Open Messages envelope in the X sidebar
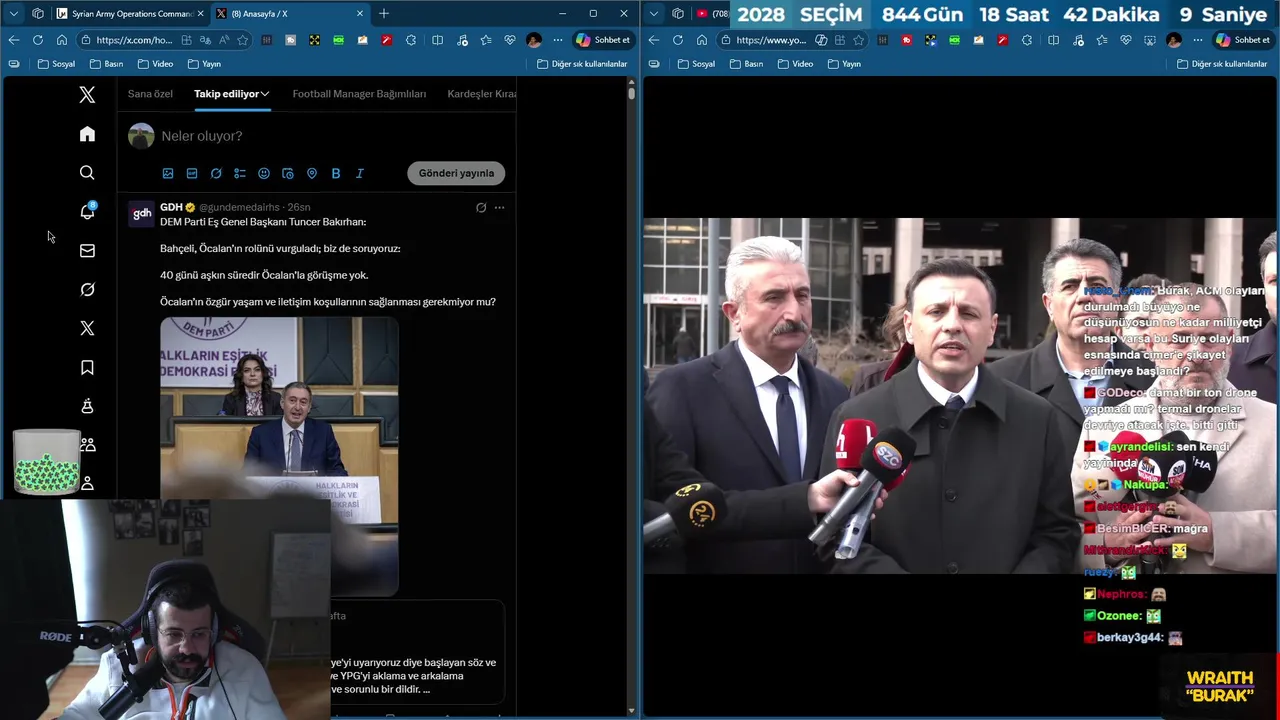This screenshot has height=720, width=1280. tap(87, 251)
